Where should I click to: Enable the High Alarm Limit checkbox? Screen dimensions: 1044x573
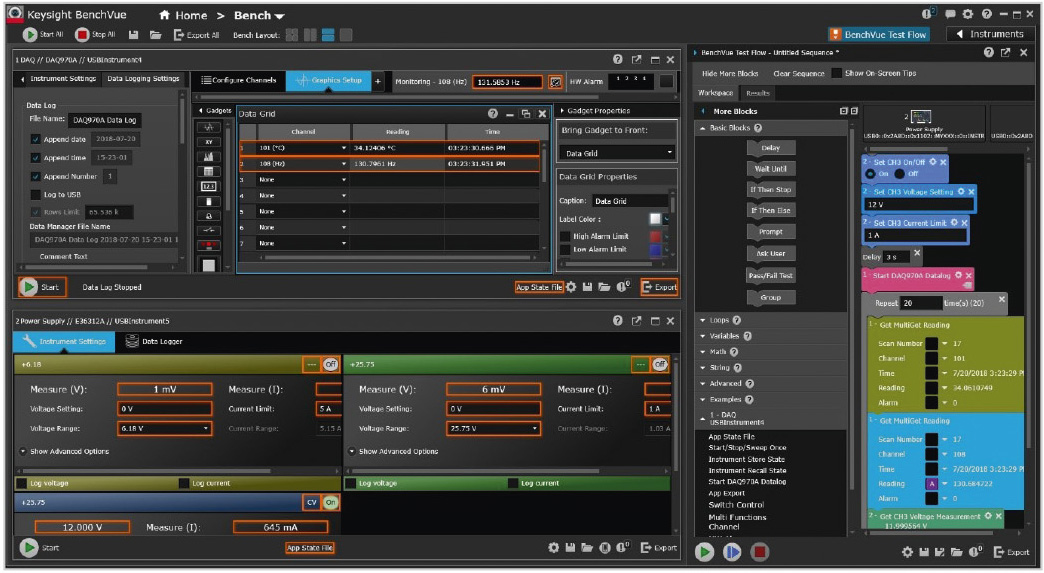565,236
